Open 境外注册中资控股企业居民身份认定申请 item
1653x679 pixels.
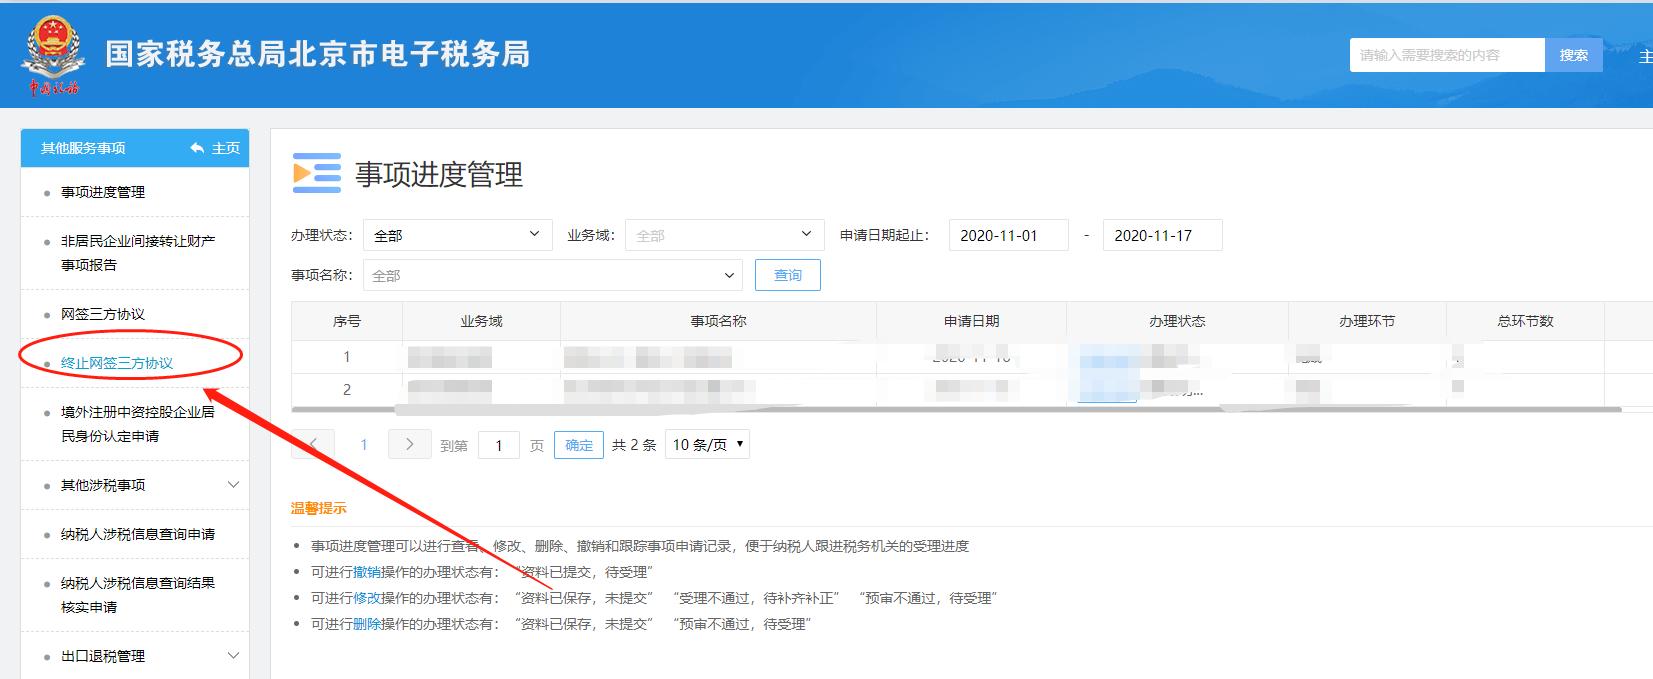click(x=138, y=424)
